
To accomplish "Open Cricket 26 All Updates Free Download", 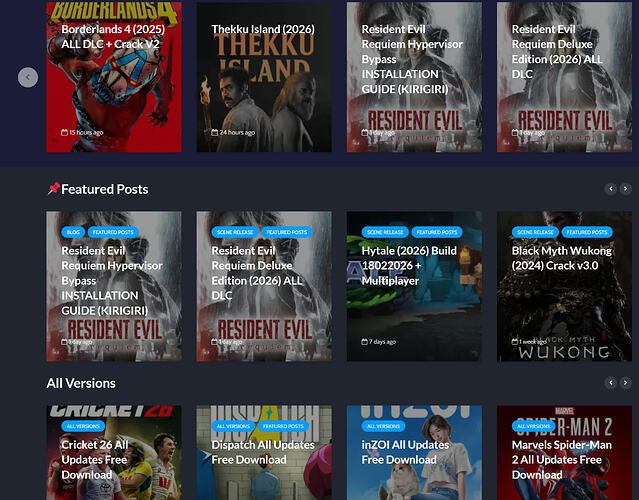I will (95, 460).
